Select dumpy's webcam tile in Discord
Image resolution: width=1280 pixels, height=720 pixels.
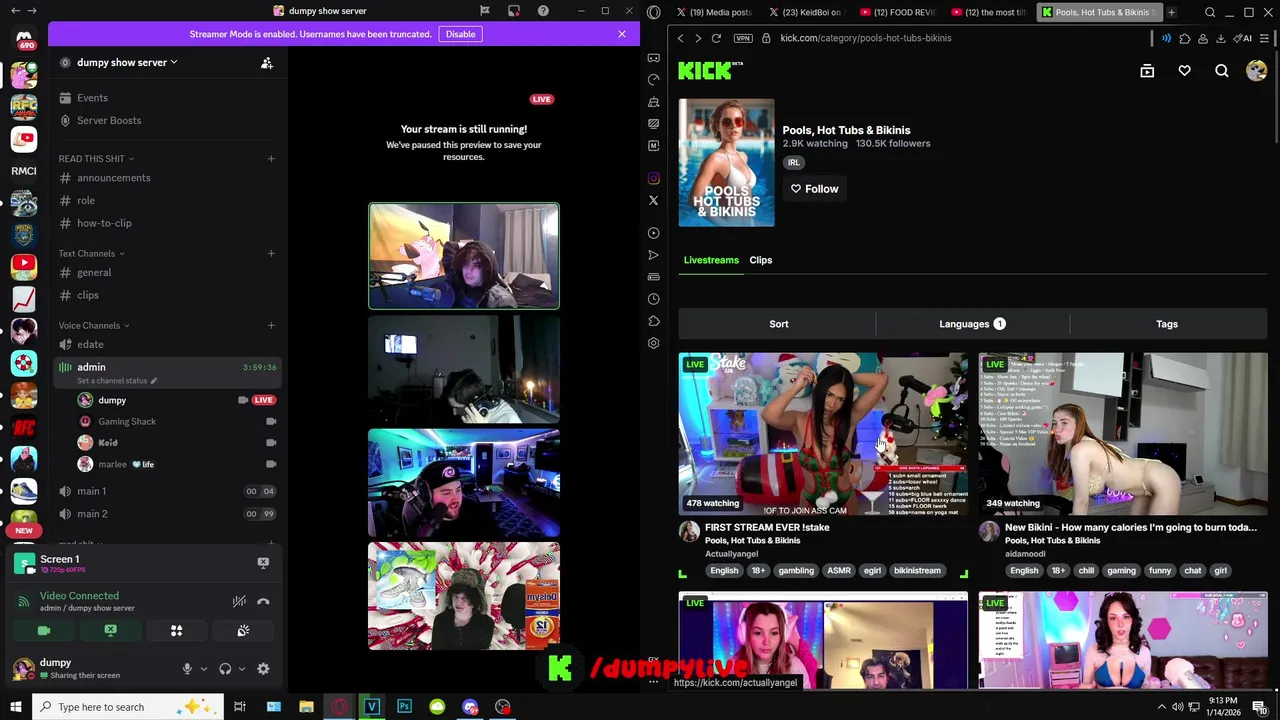pos(464,256)
